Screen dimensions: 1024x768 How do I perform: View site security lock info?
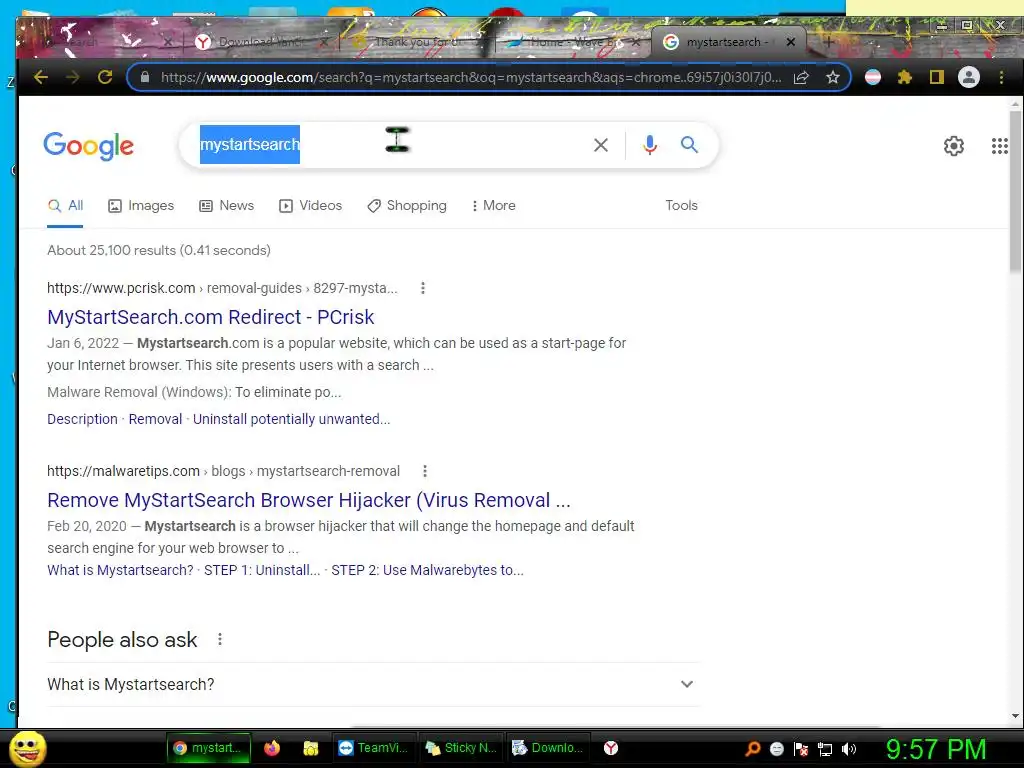pyautogui.click(x=145, y=77)
